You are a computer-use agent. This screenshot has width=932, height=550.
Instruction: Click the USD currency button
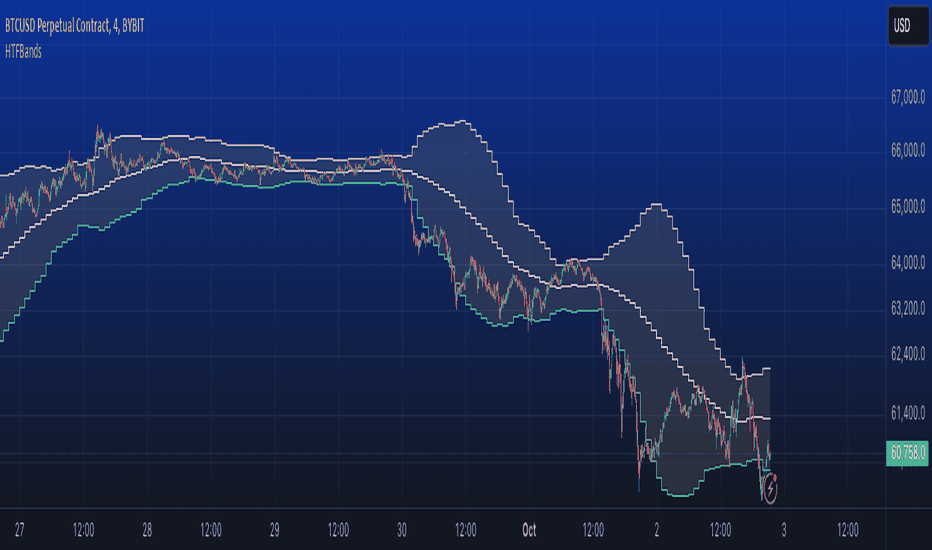pyautogui.click(x=908, y=26)
